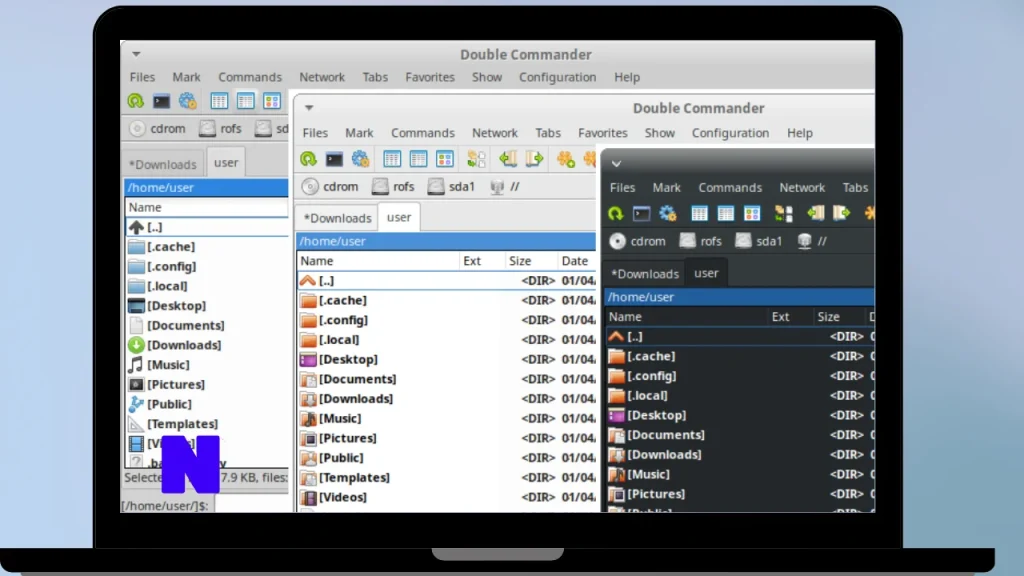Click the left-arrow panel icon in the dark-theme window
Screen dimensions: 1024x576
click(815, 213)
